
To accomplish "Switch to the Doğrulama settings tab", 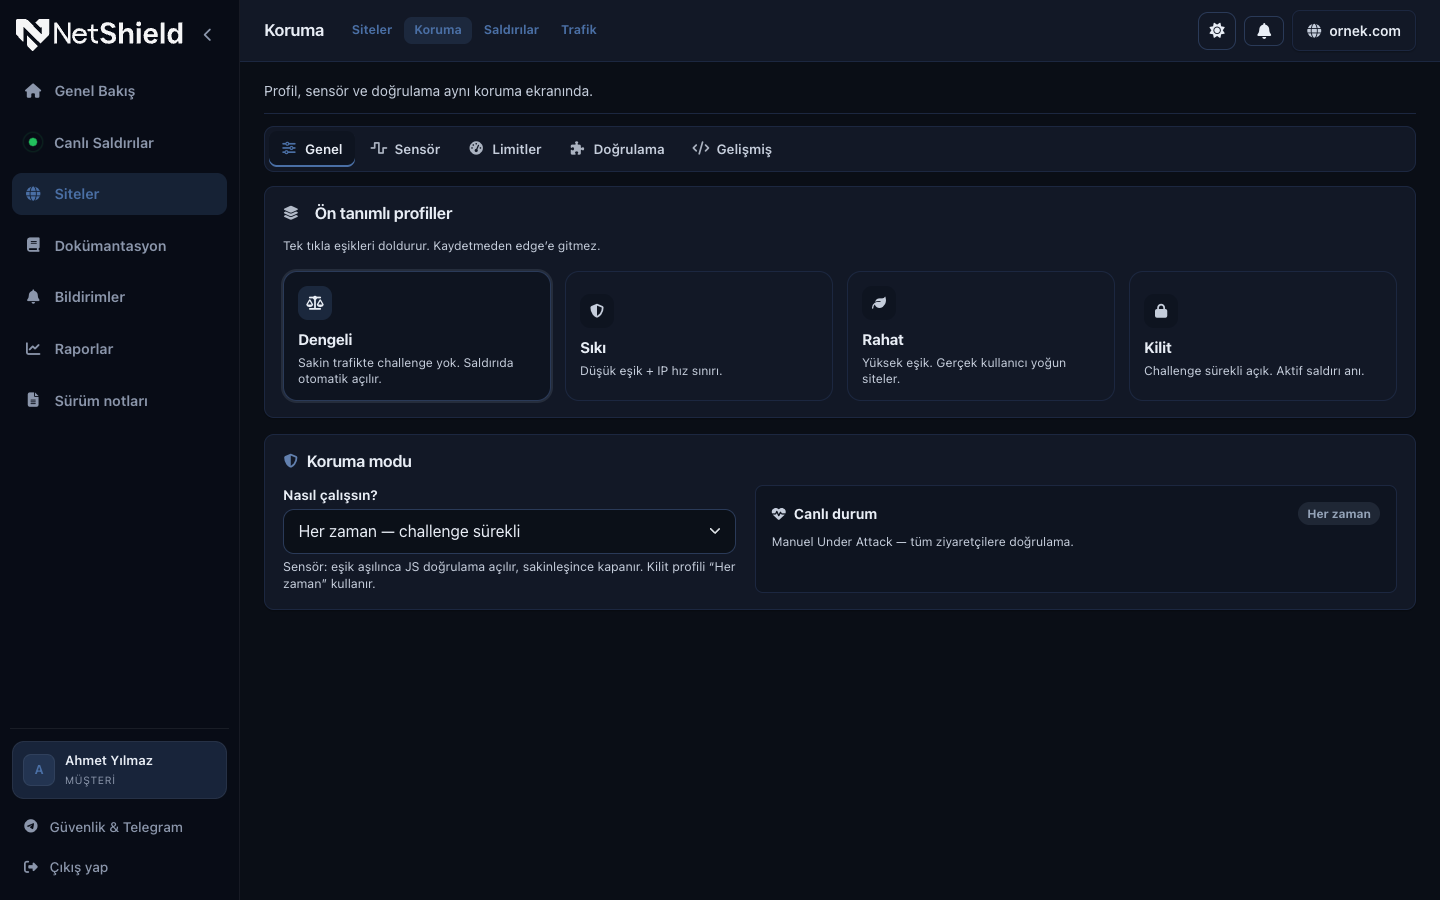I will tap(617, 149).
